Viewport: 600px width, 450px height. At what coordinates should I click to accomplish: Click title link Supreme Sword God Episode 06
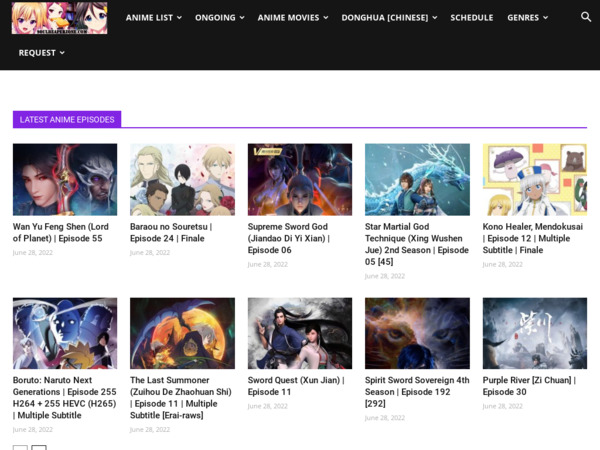click(289, 238)
